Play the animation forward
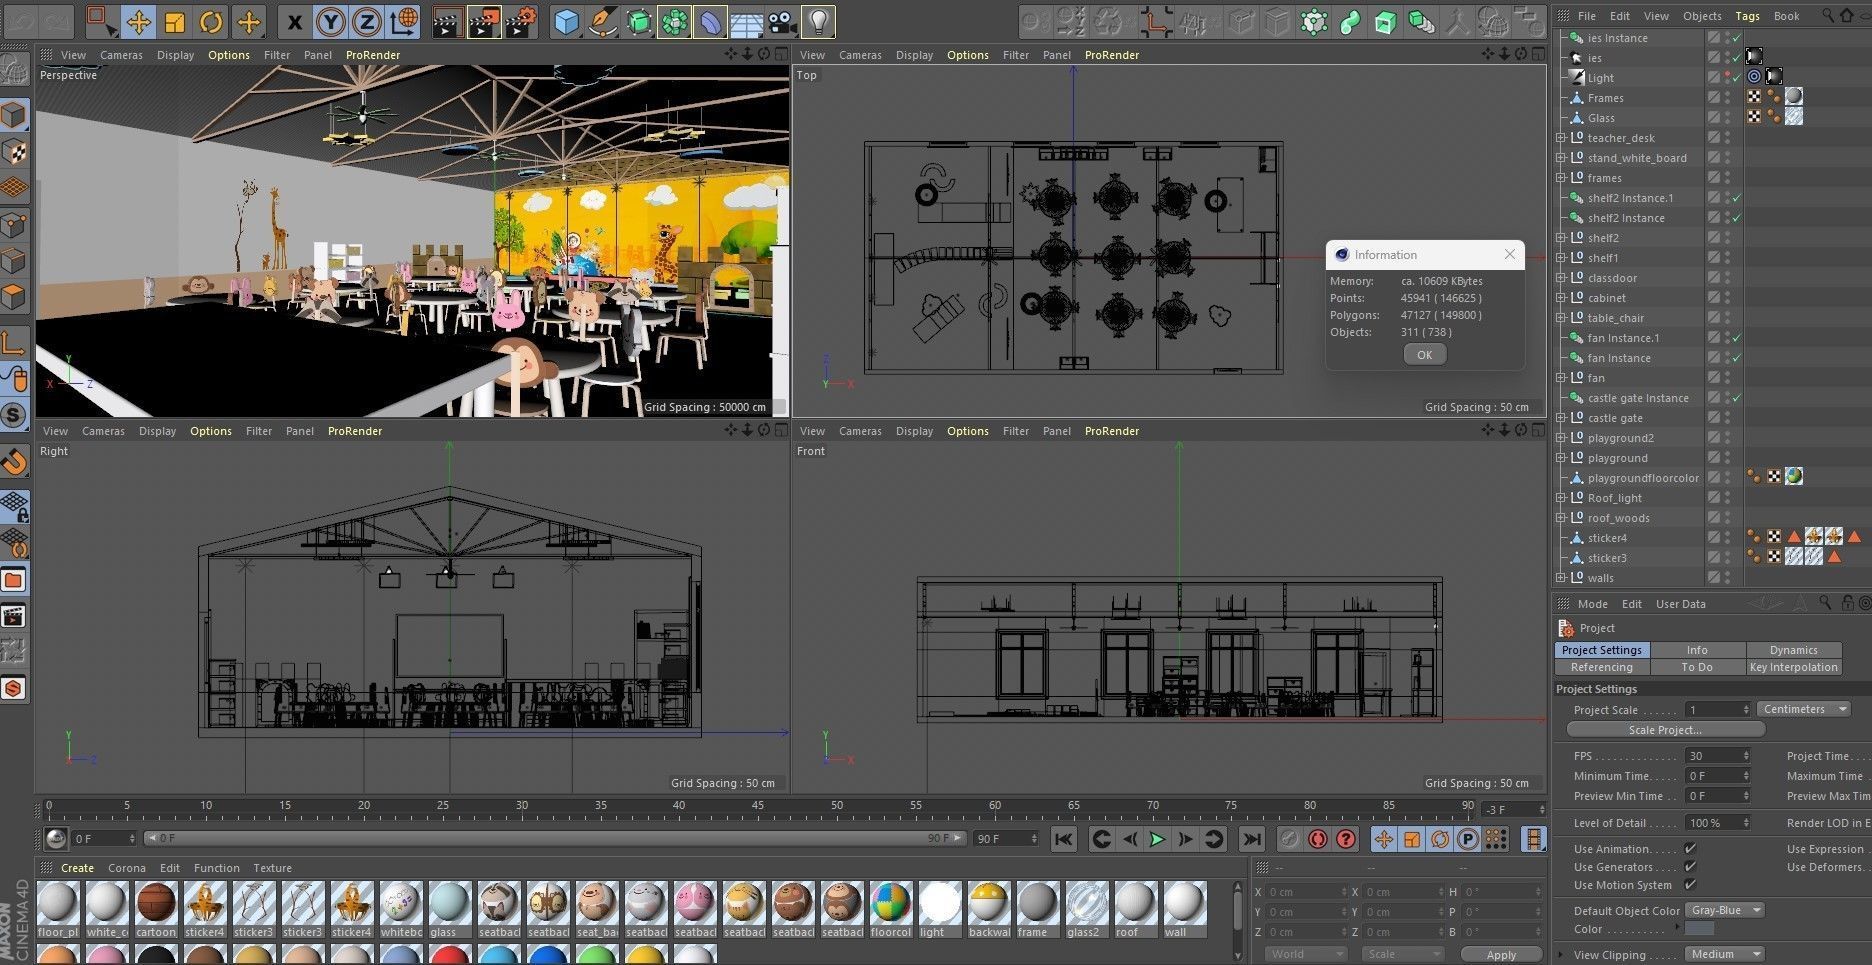 1157,839
